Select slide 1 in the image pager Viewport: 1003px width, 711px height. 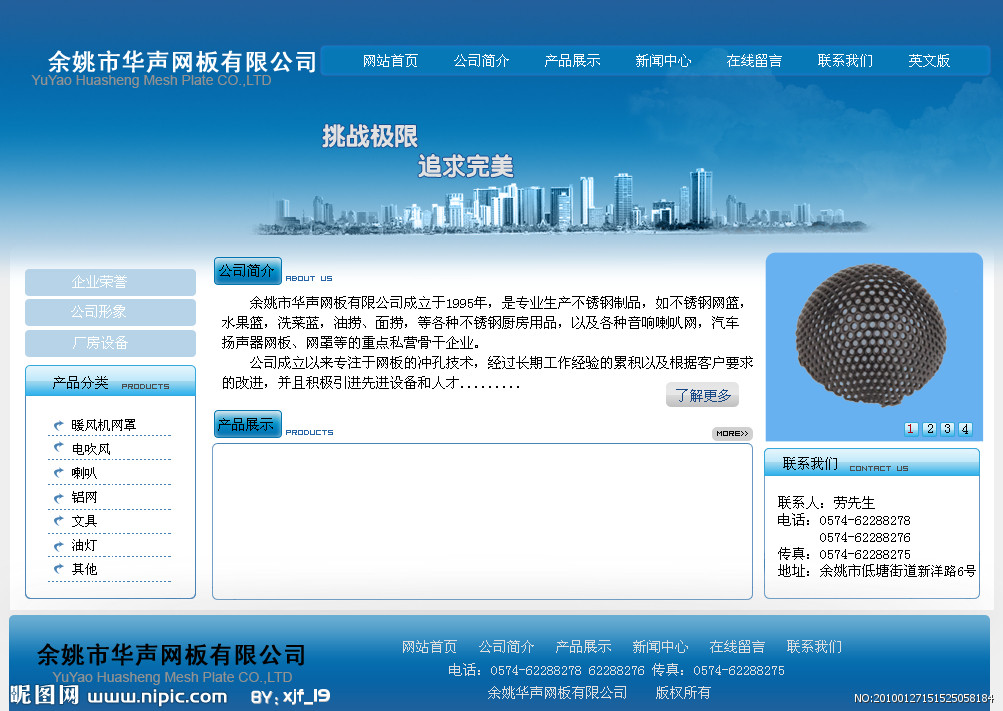tap(911, 429)
